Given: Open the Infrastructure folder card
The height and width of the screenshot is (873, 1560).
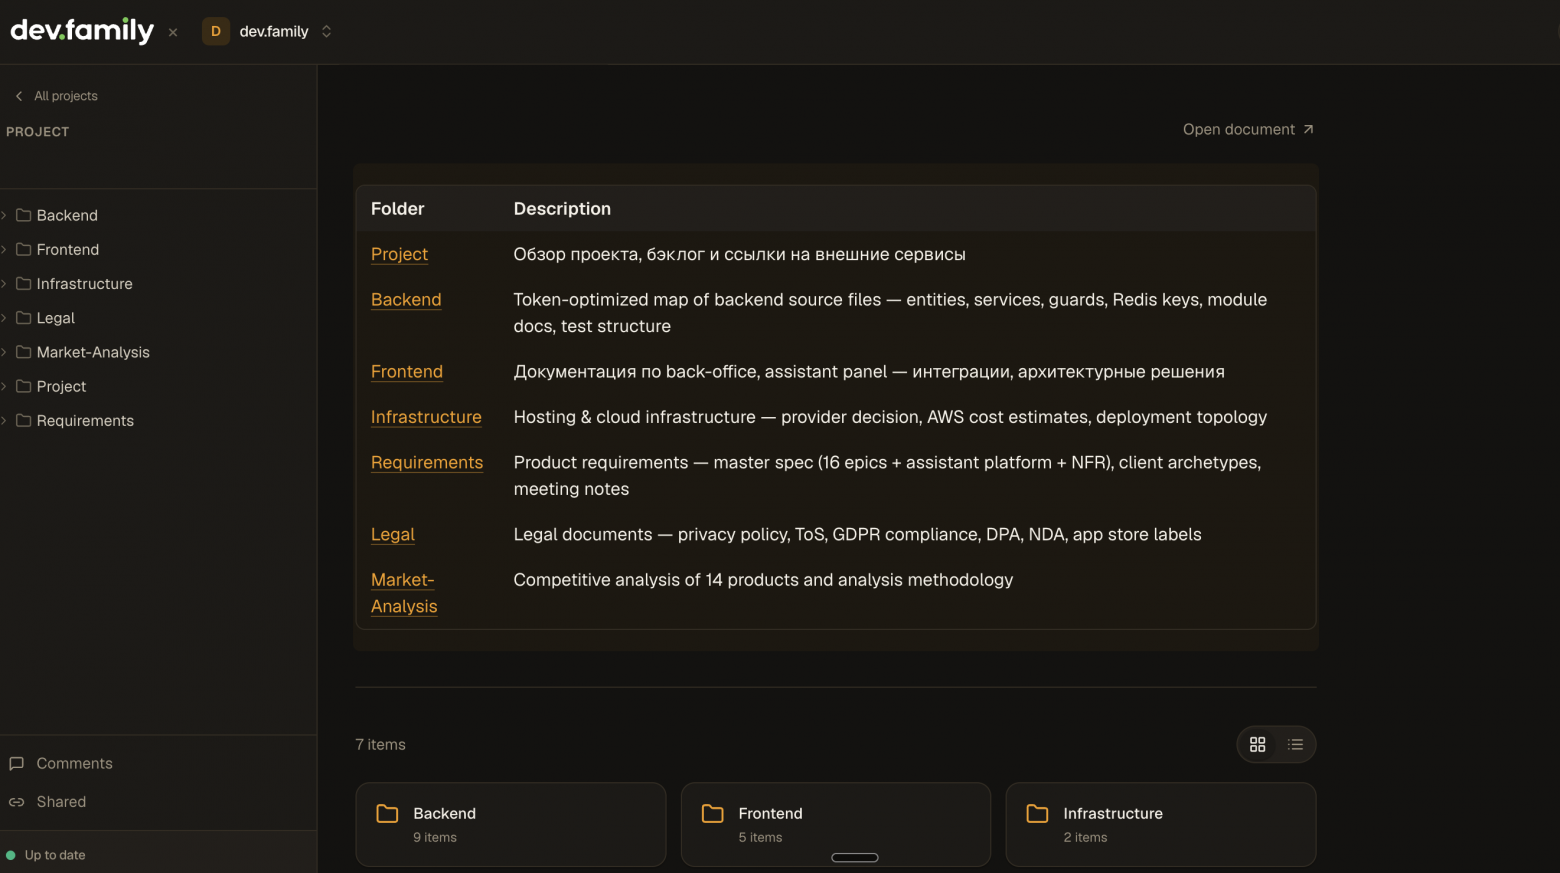Looking at the screenshot, I should click(x=1161, y=824).
